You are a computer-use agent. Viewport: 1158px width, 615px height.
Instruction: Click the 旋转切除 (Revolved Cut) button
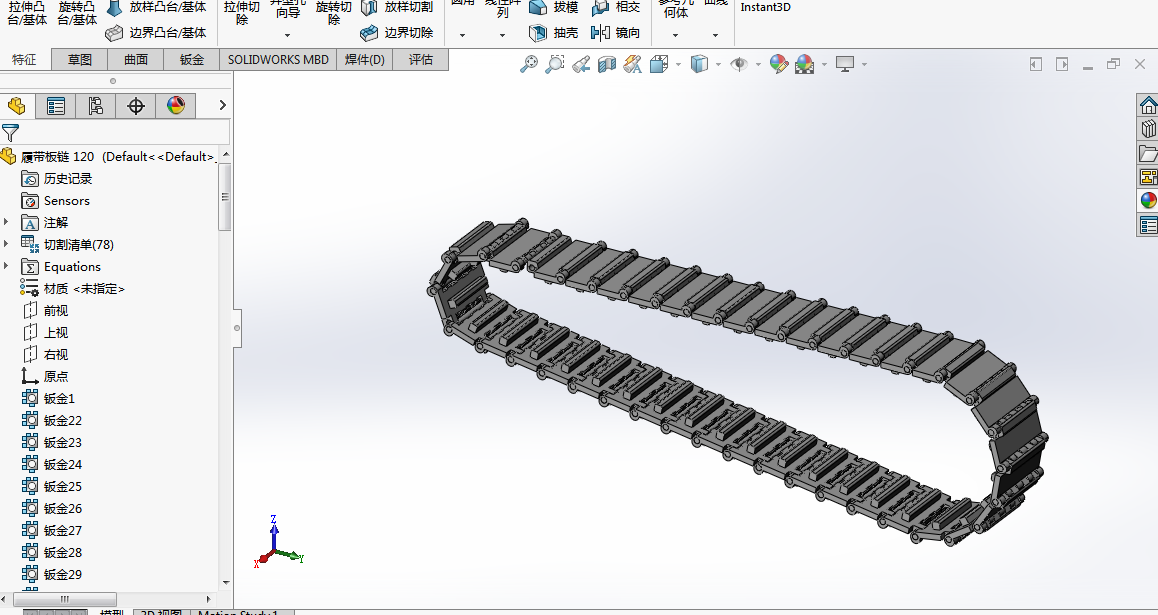tap(333, 13)
